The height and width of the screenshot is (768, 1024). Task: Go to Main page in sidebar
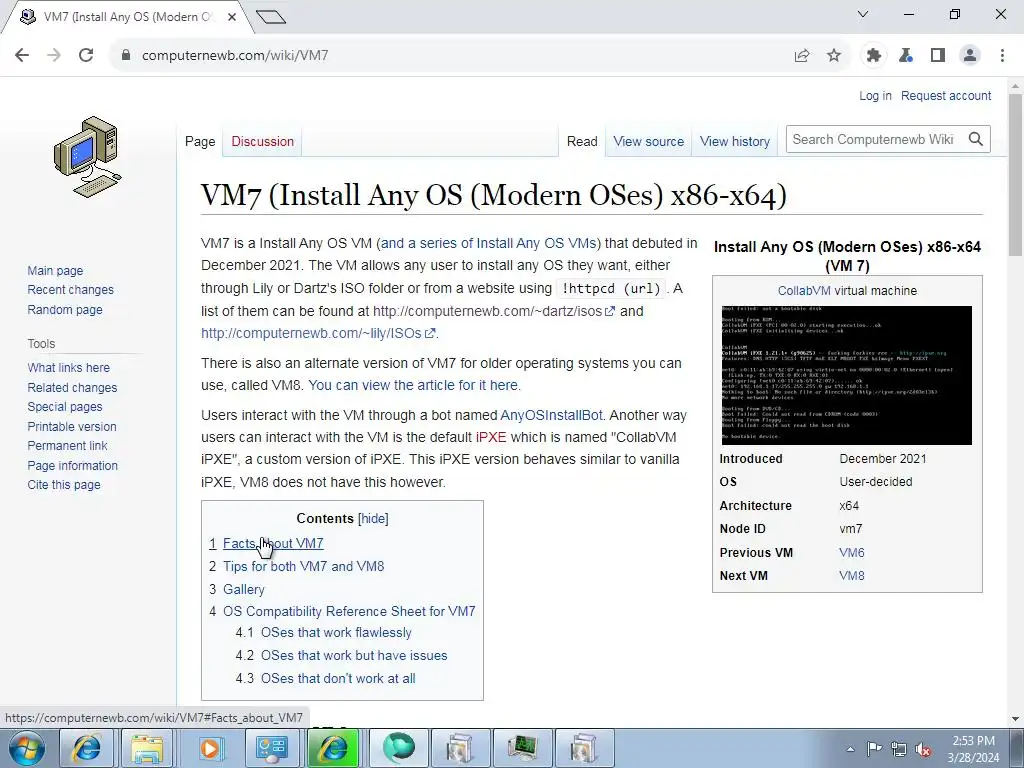[56, 270]
